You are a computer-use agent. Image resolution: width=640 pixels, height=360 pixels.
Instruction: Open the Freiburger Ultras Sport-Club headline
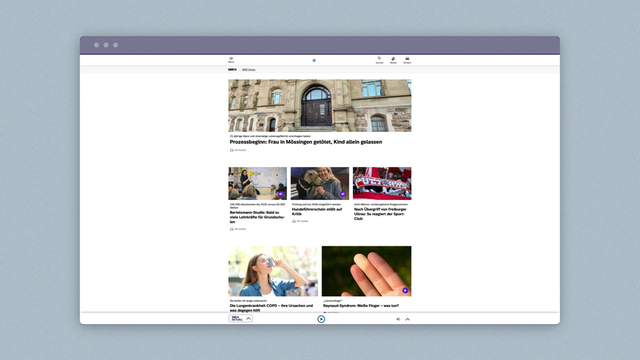point(380,214)
